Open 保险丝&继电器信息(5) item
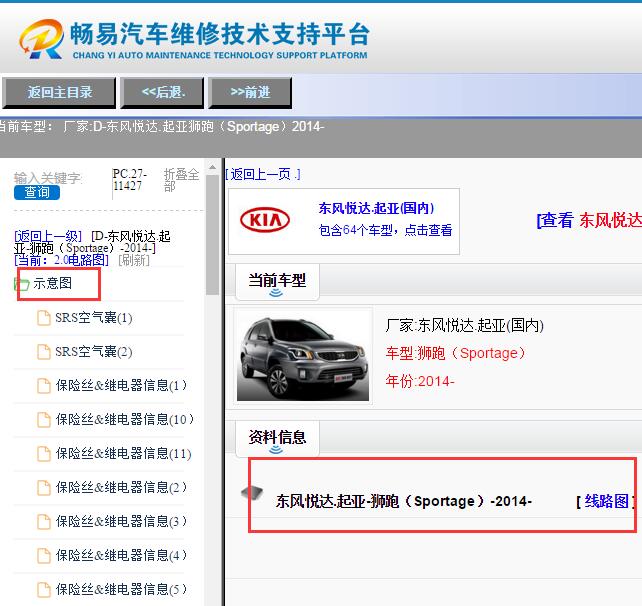 (121, 590)
